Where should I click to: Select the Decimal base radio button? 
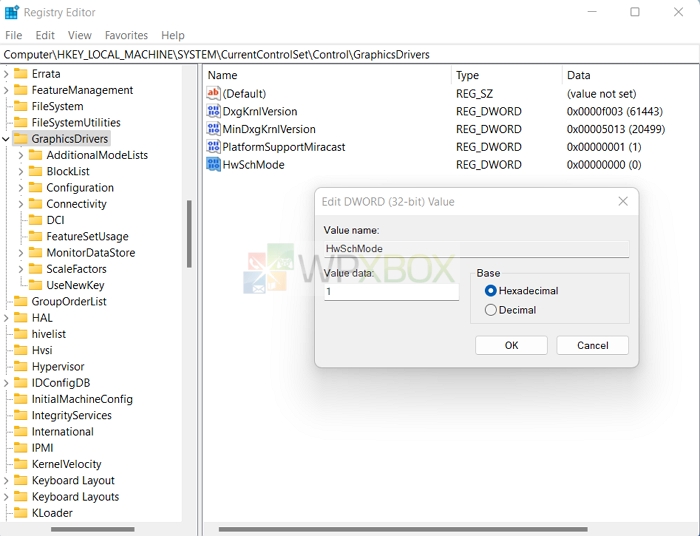coord(490,310)
